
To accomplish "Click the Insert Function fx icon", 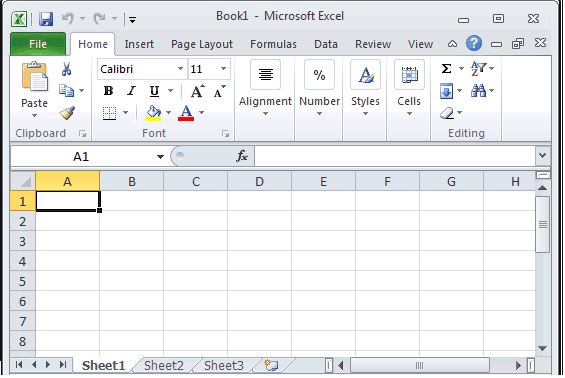I will tap(242, 156).
